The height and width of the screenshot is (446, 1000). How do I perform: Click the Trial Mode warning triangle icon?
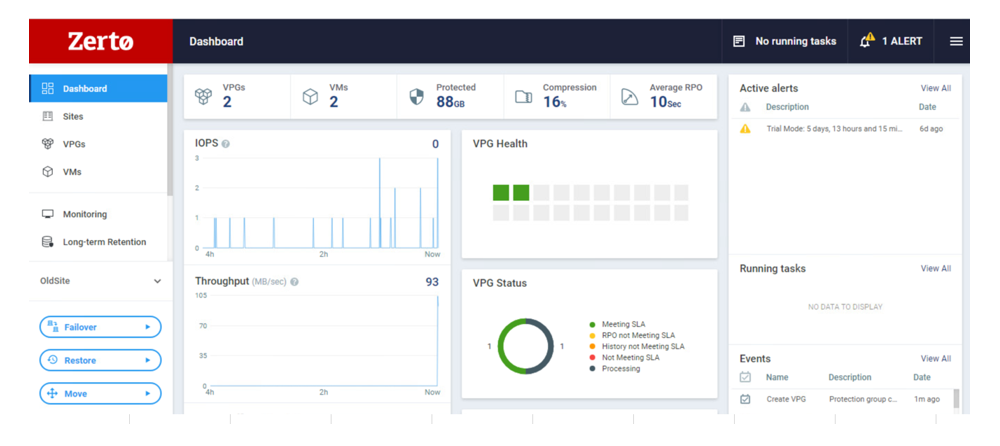click(745, 129)
